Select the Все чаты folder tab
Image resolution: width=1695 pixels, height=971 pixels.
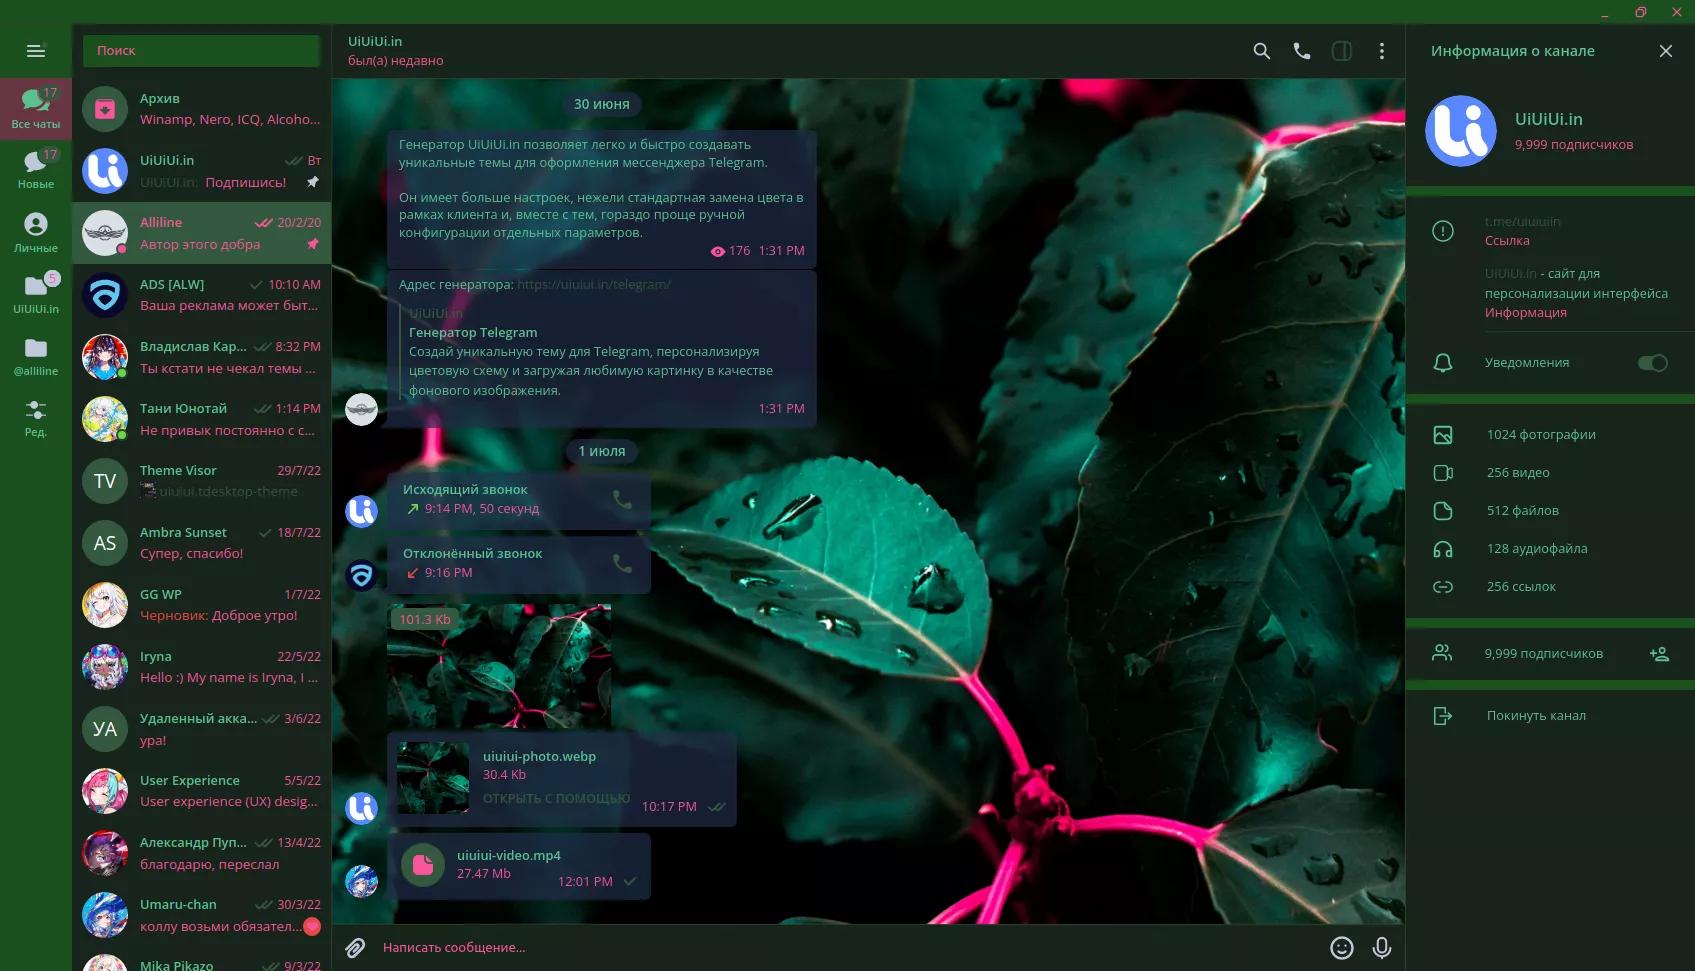36,108
